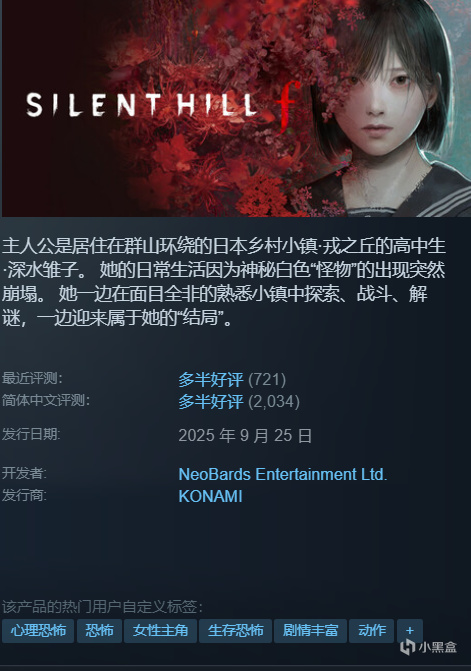Select the 生存恐怖 tag

pyautogui.click(x=235, y=630)
